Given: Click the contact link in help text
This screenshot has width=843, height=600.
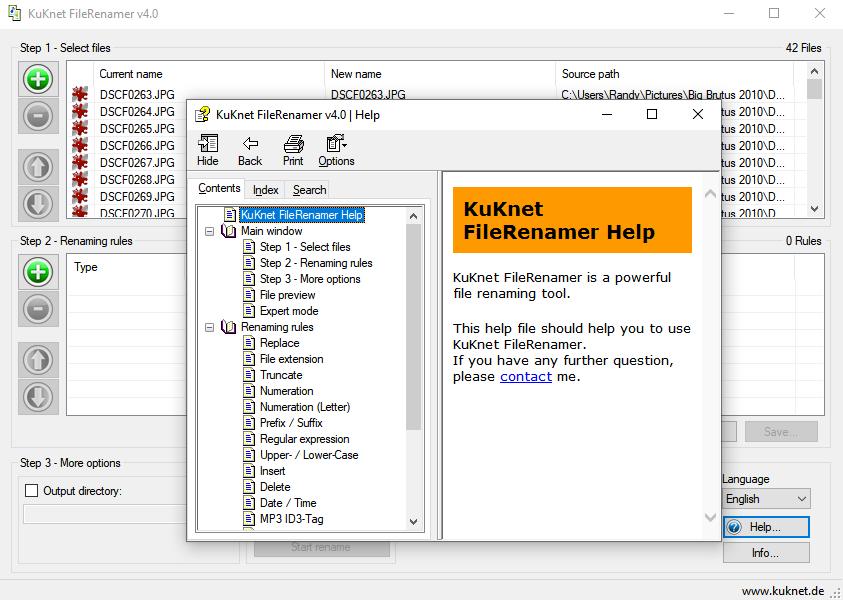Looking at the screenshot, I should 526,376.
